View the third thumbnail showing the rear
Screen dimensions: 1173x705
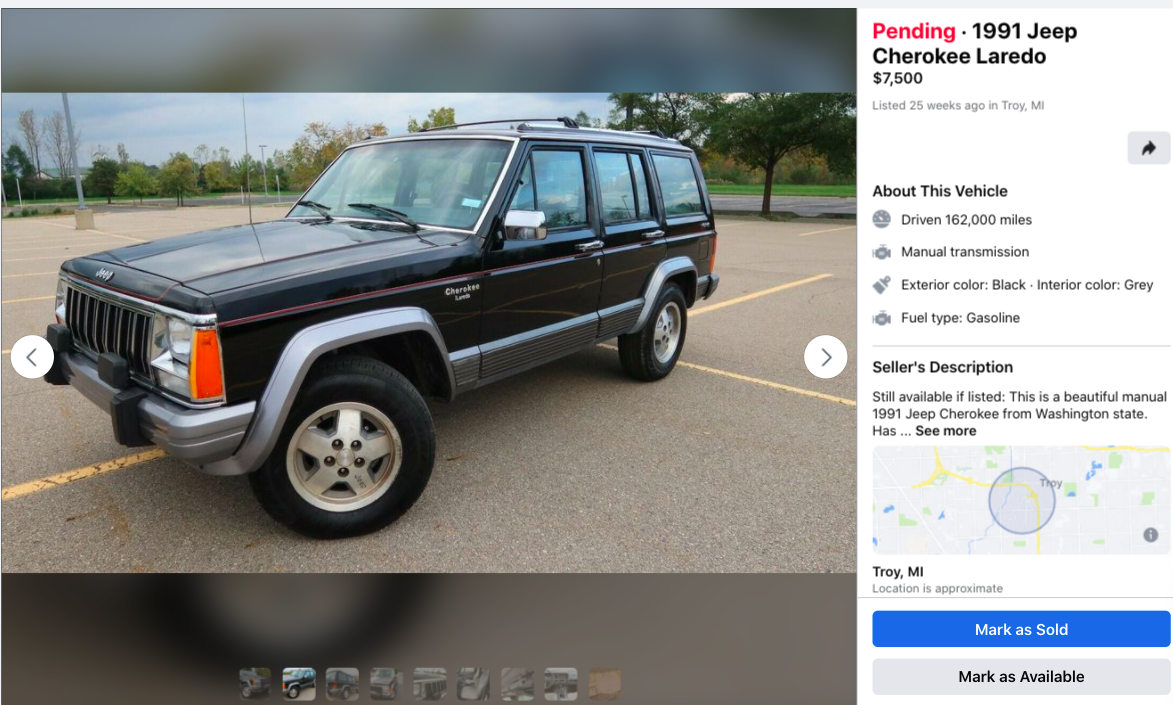pos(343,684)
